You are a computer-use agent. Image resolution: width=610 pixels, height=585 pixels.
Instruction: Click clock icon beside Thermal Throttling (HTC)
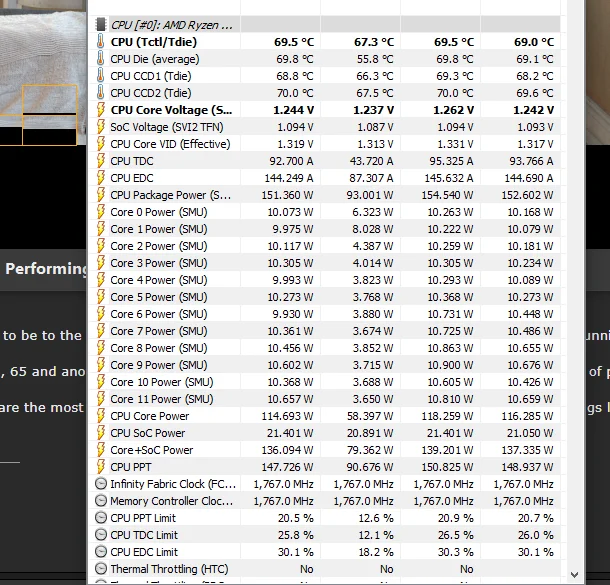pyautogui.click(x=101, y=569)
